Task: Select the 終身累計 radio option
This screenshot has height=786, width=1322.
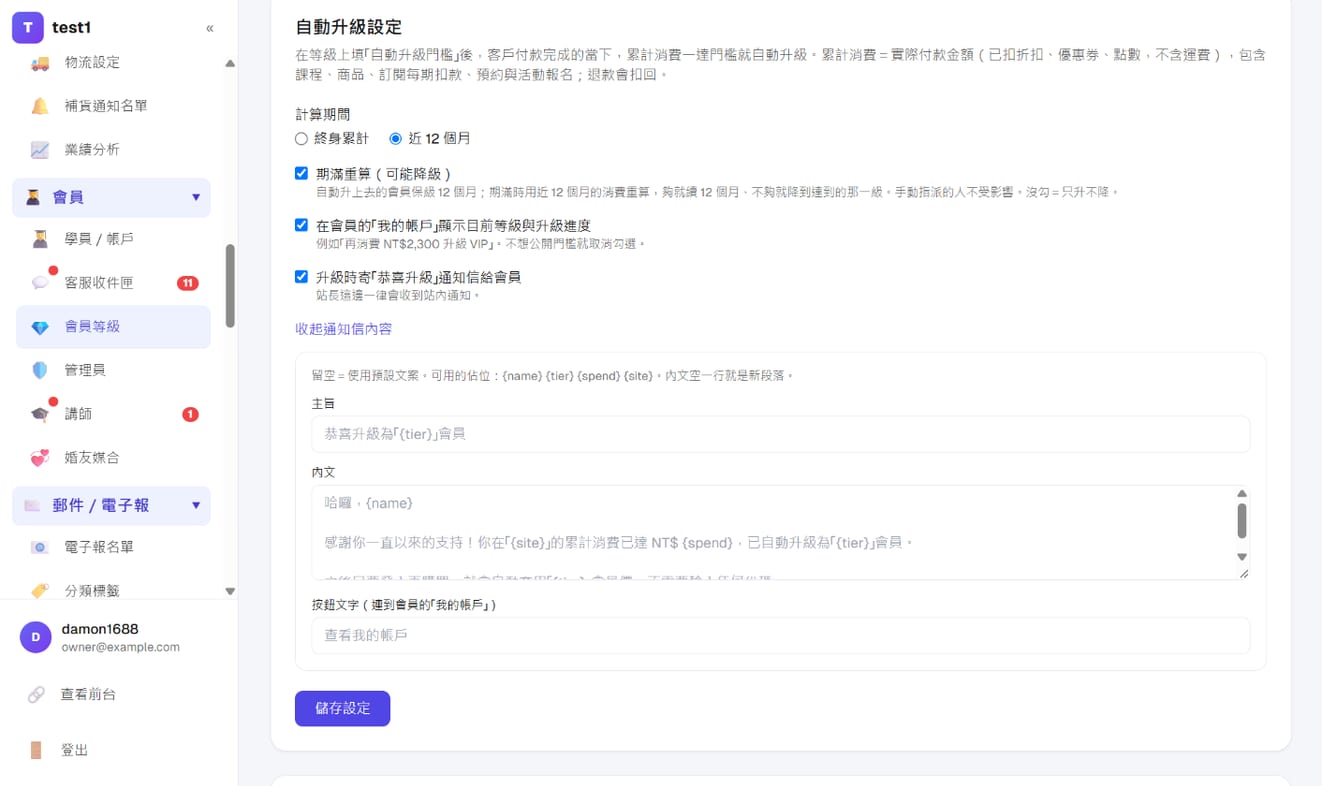Action: click(301, 139)
